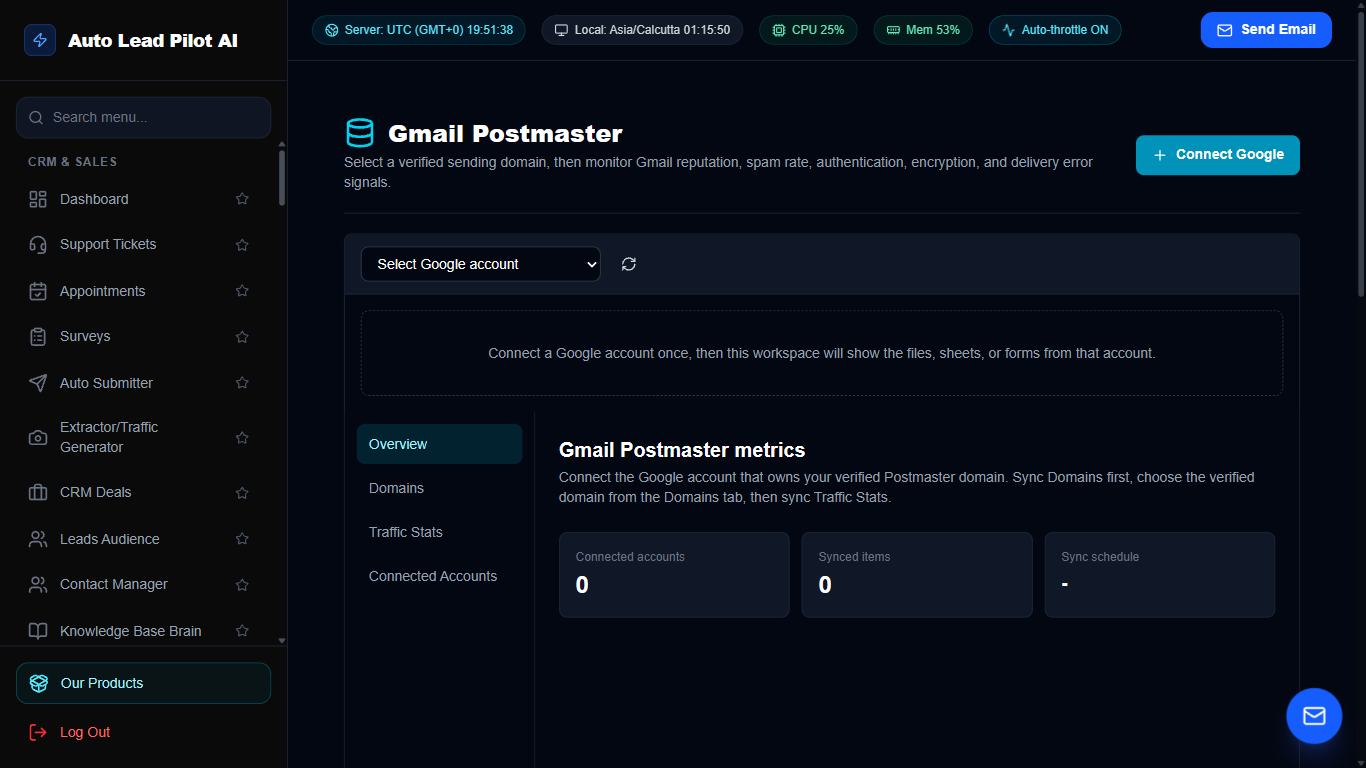The width and height of the screenshot is (1366, 768).
Task: Click the Support Tickets headset icon
Action: pyautogui.click(x=38, y=244)
